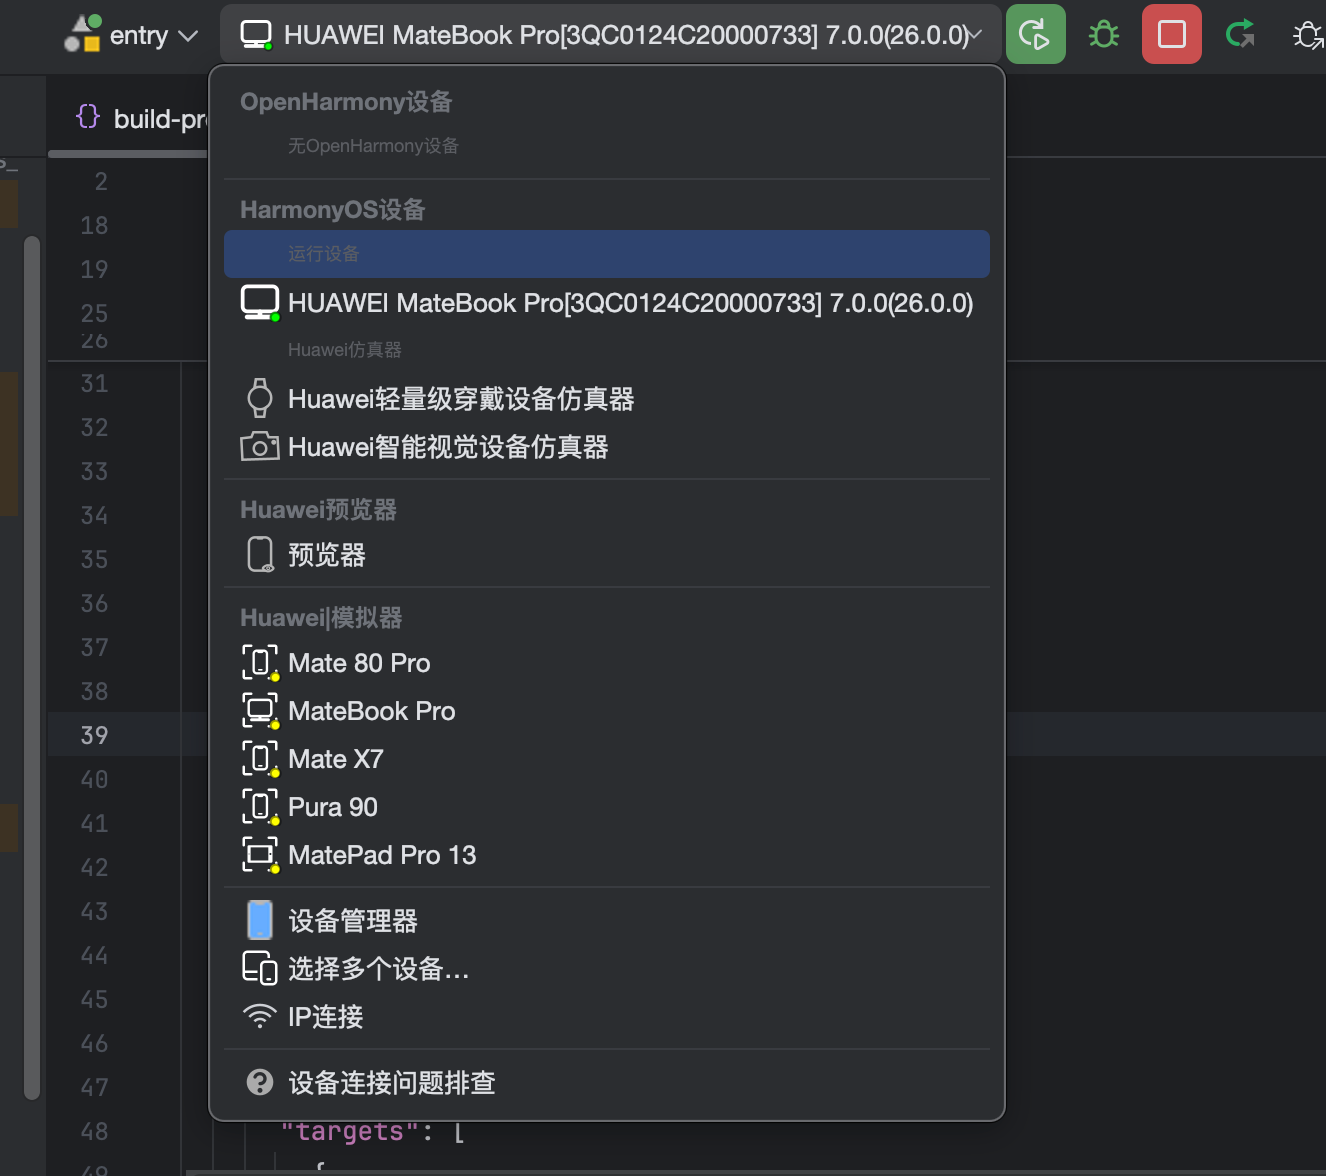This screenshot has width=1326, height=1176.
Task: Open the entry module dropdown
Action: [x=131, y=35]
